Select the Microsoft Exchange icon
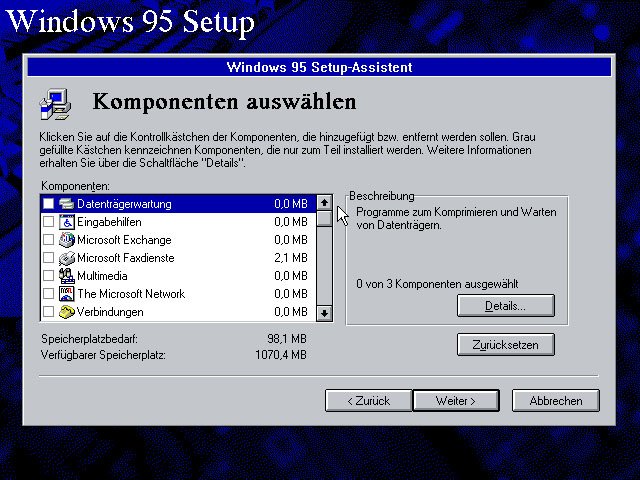The height and width of the screenshot is (480, 640). 67,240
